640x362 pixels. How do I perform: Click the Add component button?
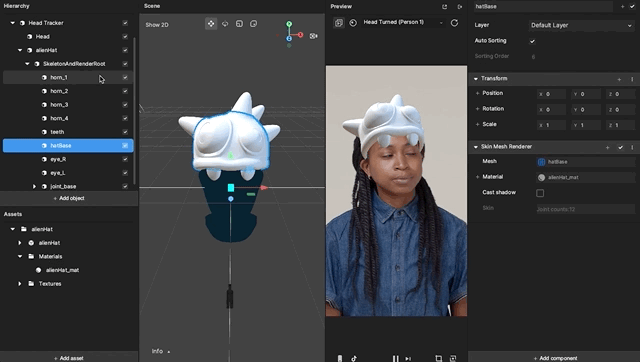point(555,358)
